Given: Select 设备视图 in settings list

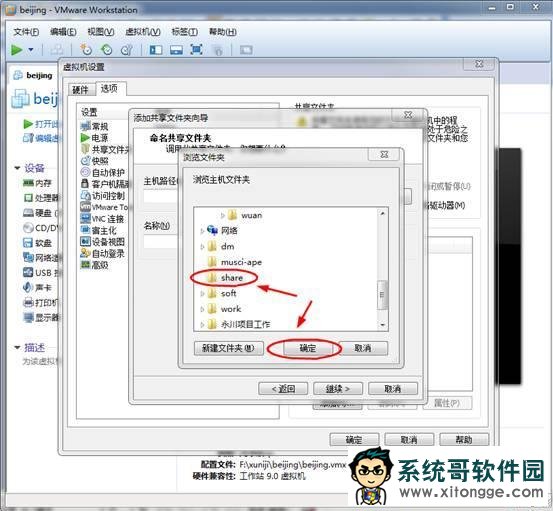Looking at the screenshot, I should (103, 242).
